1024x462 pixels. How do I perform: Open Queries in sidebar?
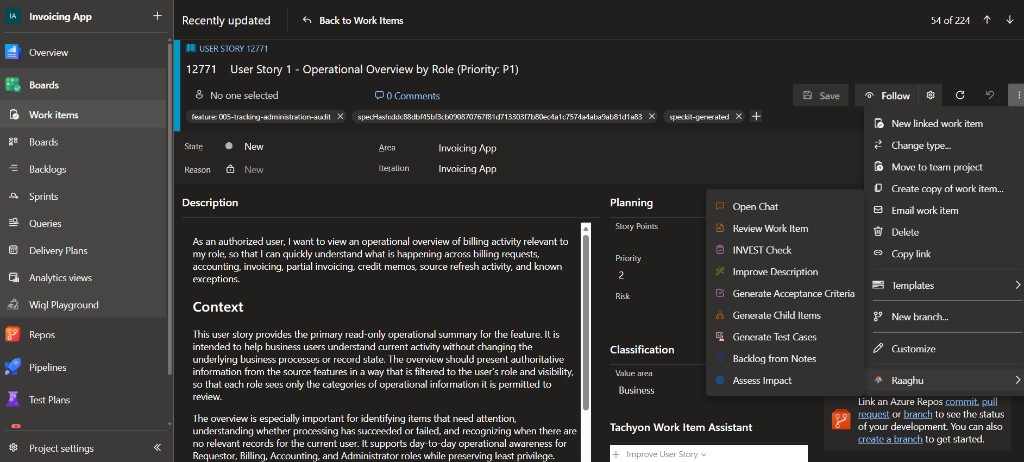(44, 223)
